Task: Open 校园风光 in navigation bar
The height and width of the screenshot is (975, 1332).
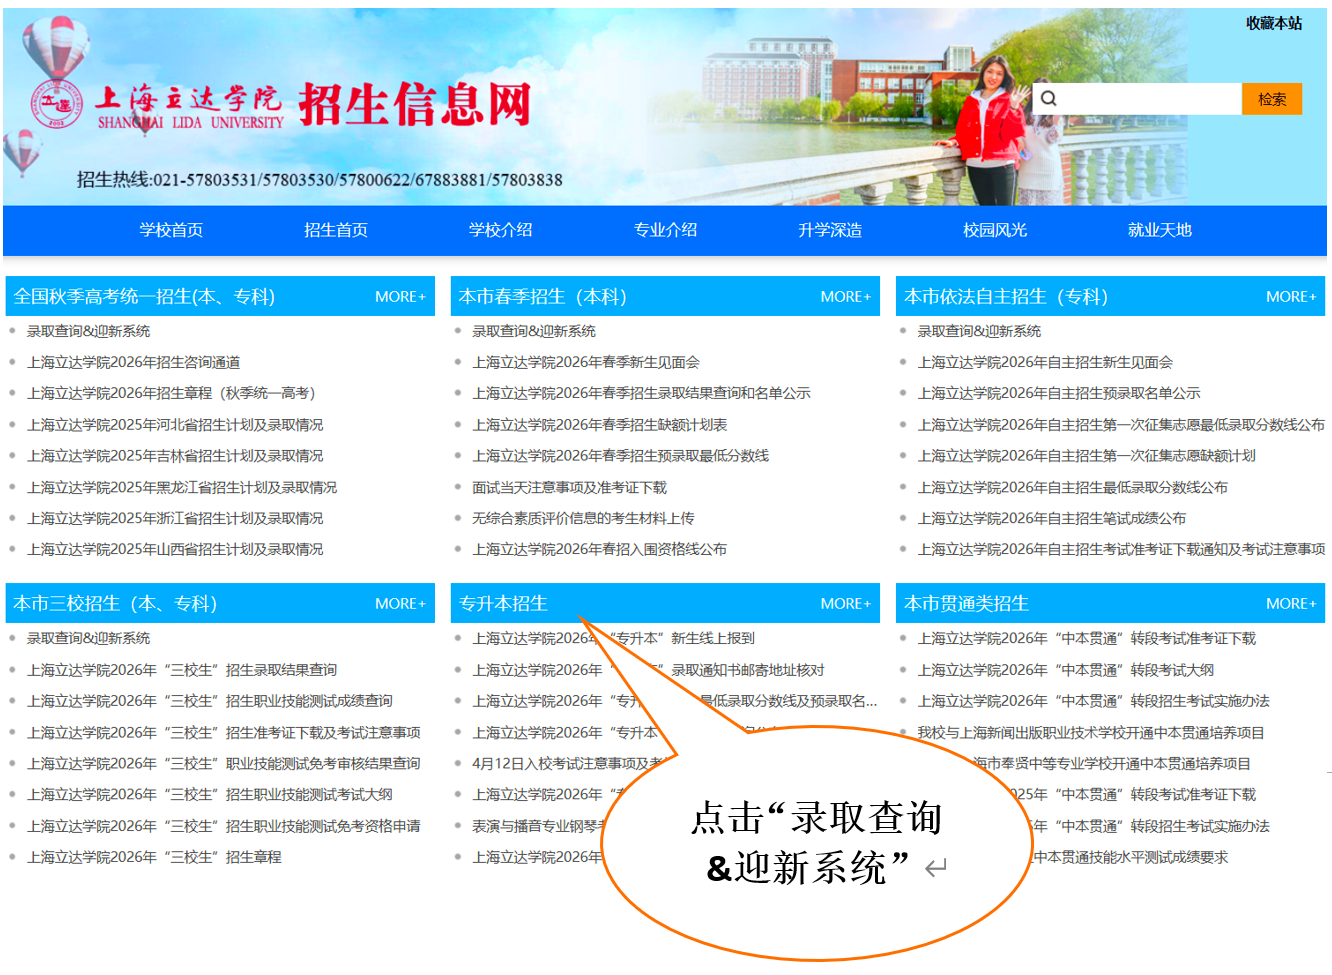Action: [x=995, y=230]
